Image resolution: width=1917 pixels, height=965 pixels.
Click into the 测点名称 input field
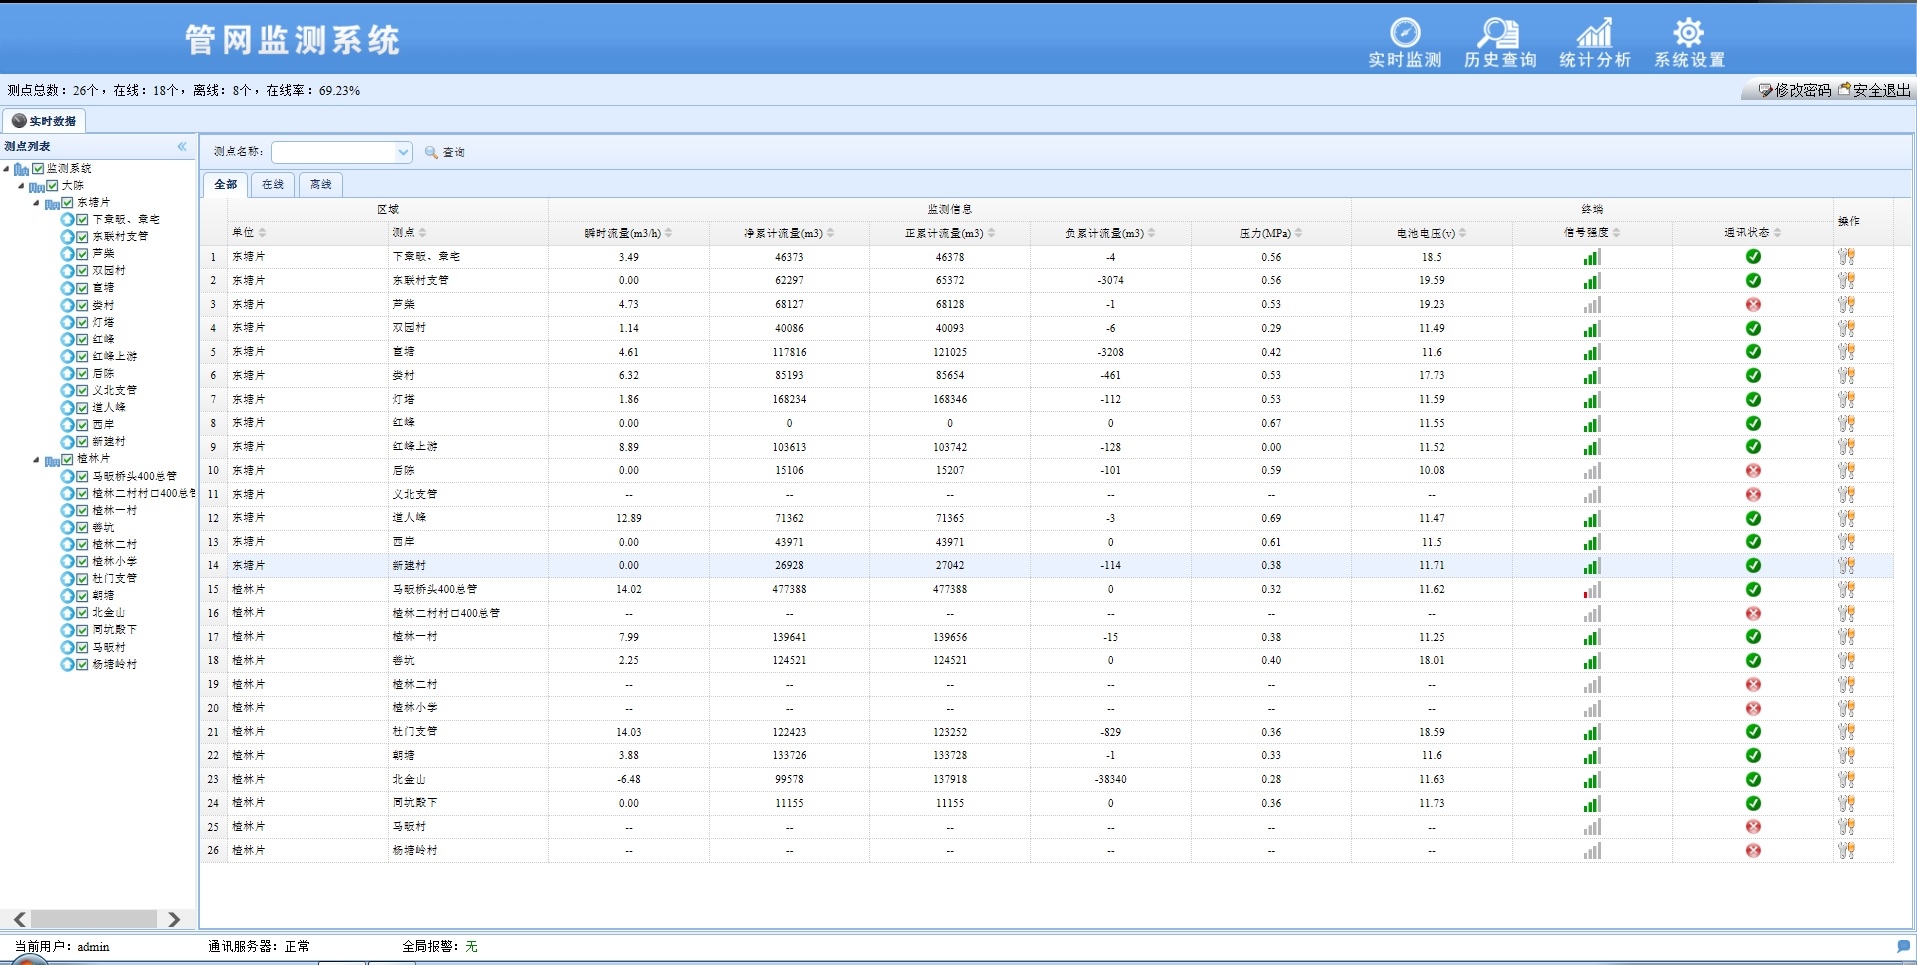click(x=334, y=152)
